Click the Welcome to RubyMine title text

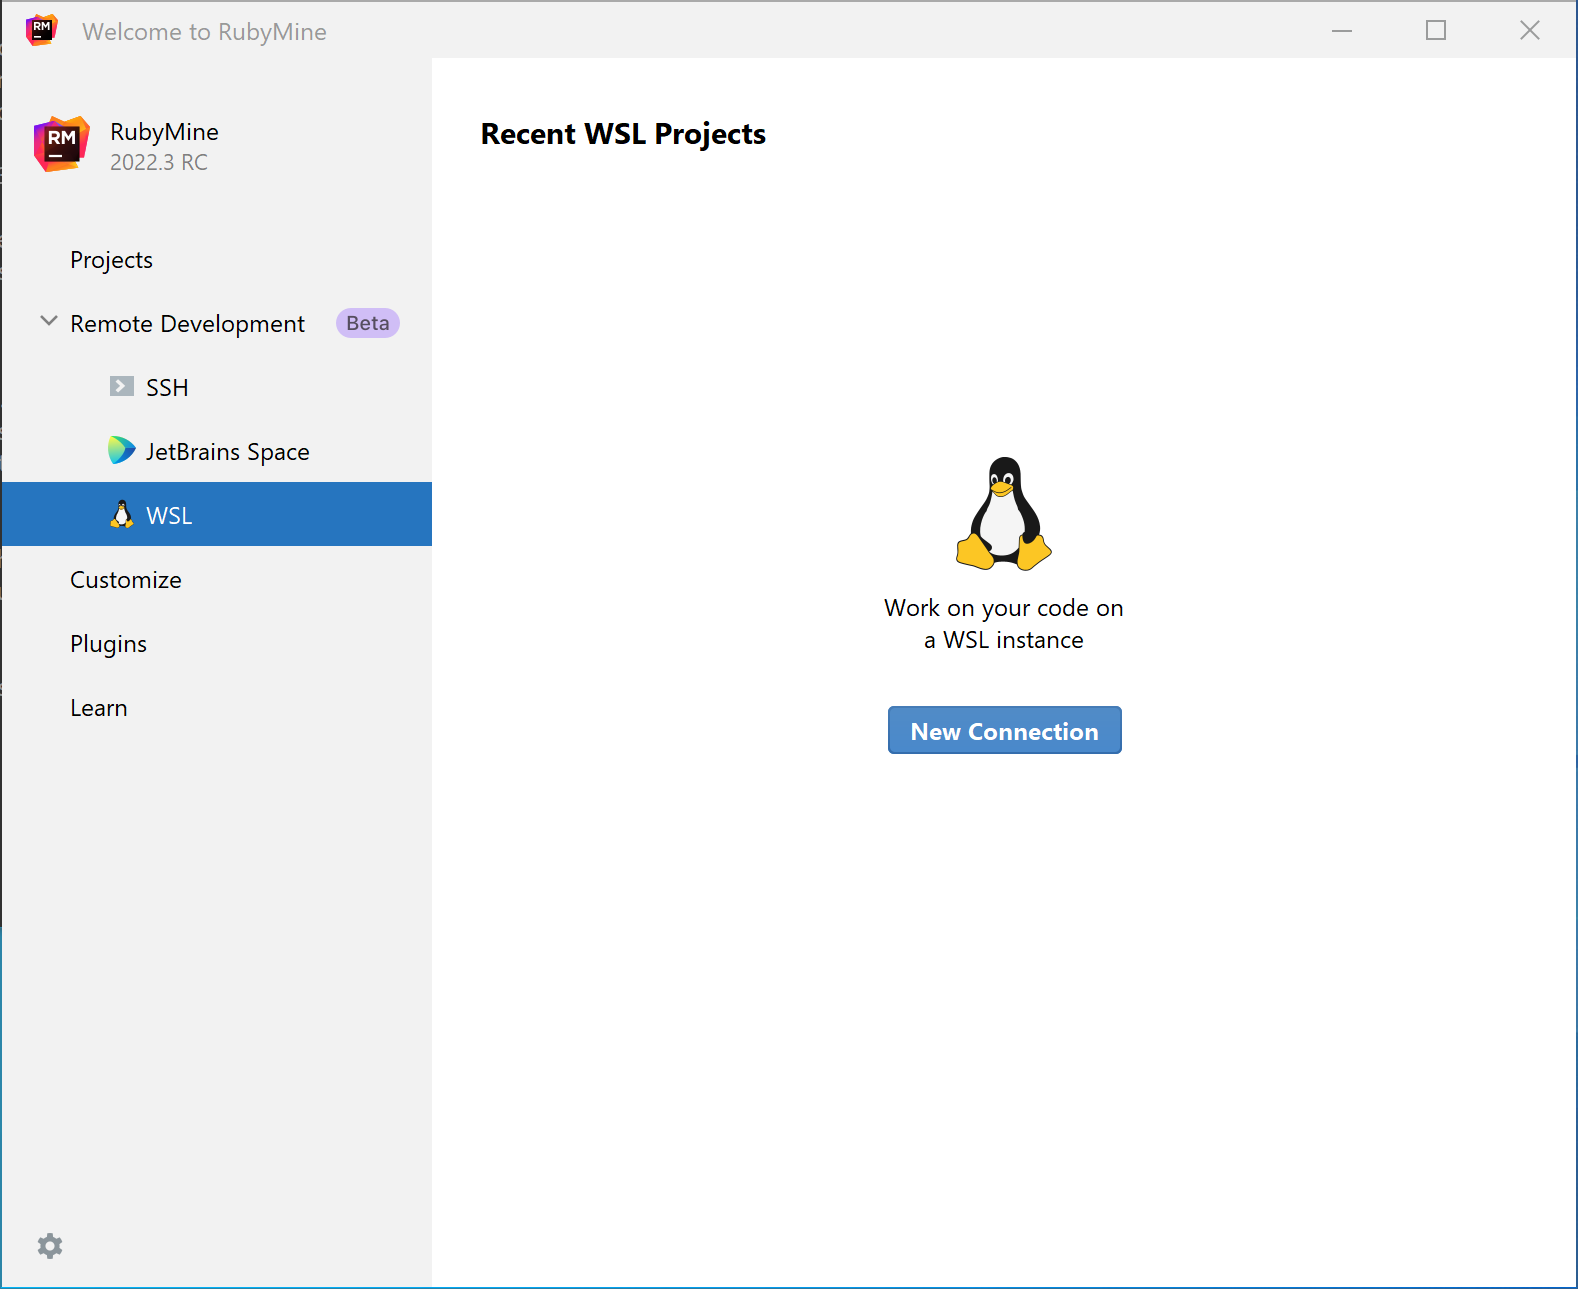point(204,32)
